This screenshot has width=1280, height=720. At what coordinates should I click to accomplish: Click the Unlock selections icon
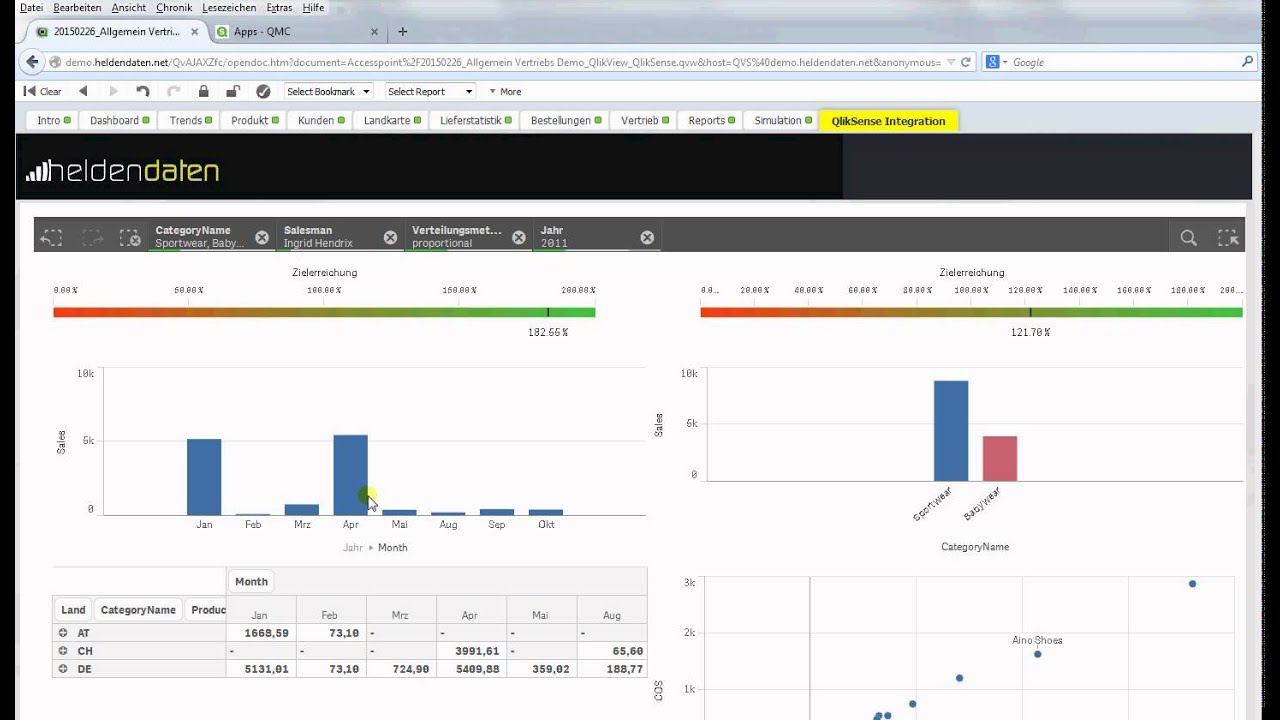point(233,91)
